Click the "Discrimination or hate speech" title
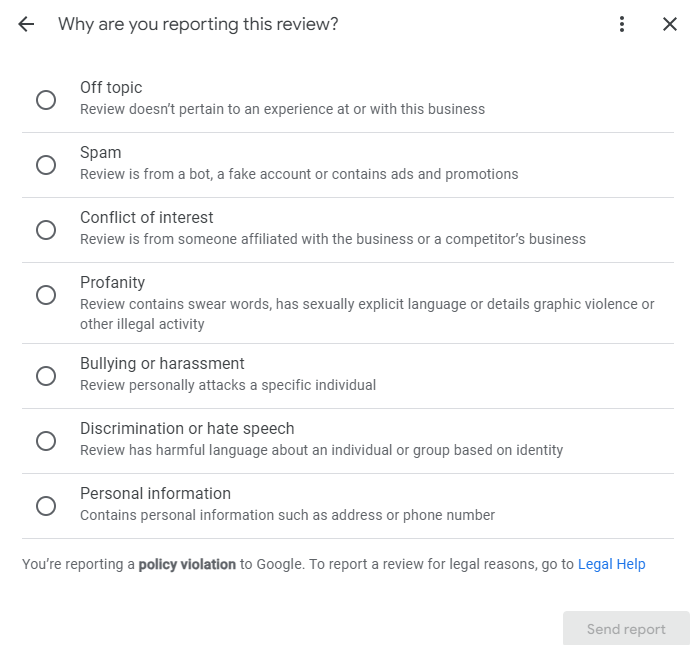The image size is (692, 645). (x=187, y=429)
